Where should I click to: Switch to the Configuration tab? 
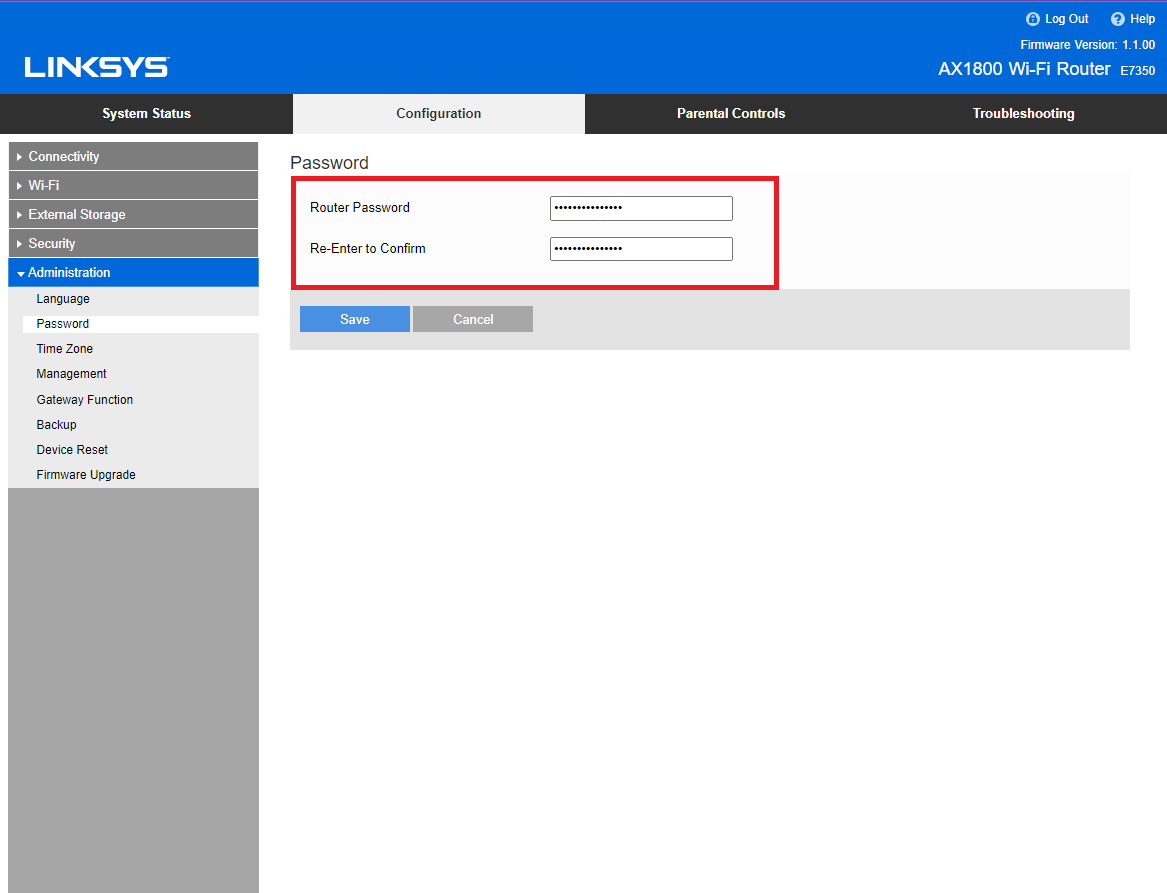click(x=438, y=113)
